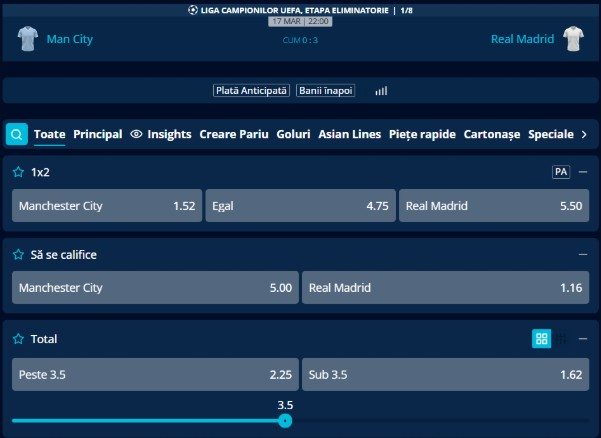This screenshot has width=601, height=438.
Task: Click the Total line slider handle
Action: (x=285, y=421)
